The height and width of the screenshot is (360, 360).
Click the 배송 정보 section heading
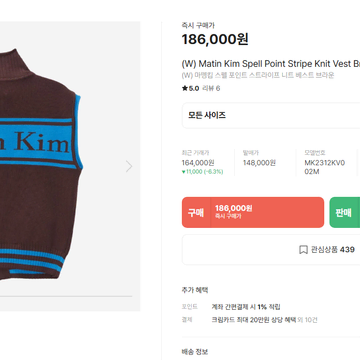[x=195, y=352]
